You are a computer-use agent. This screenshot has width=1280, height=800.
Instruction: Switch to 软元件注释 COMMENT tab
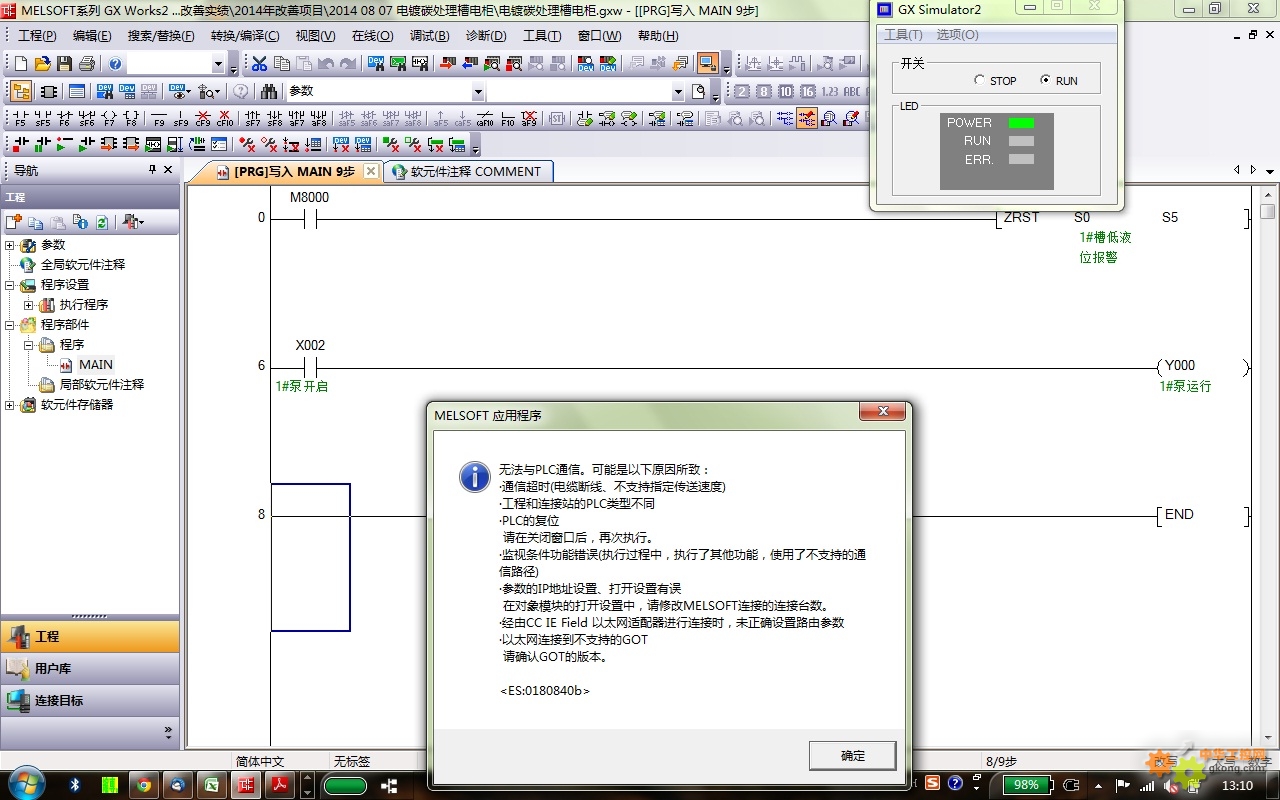(x=467, y=172)
